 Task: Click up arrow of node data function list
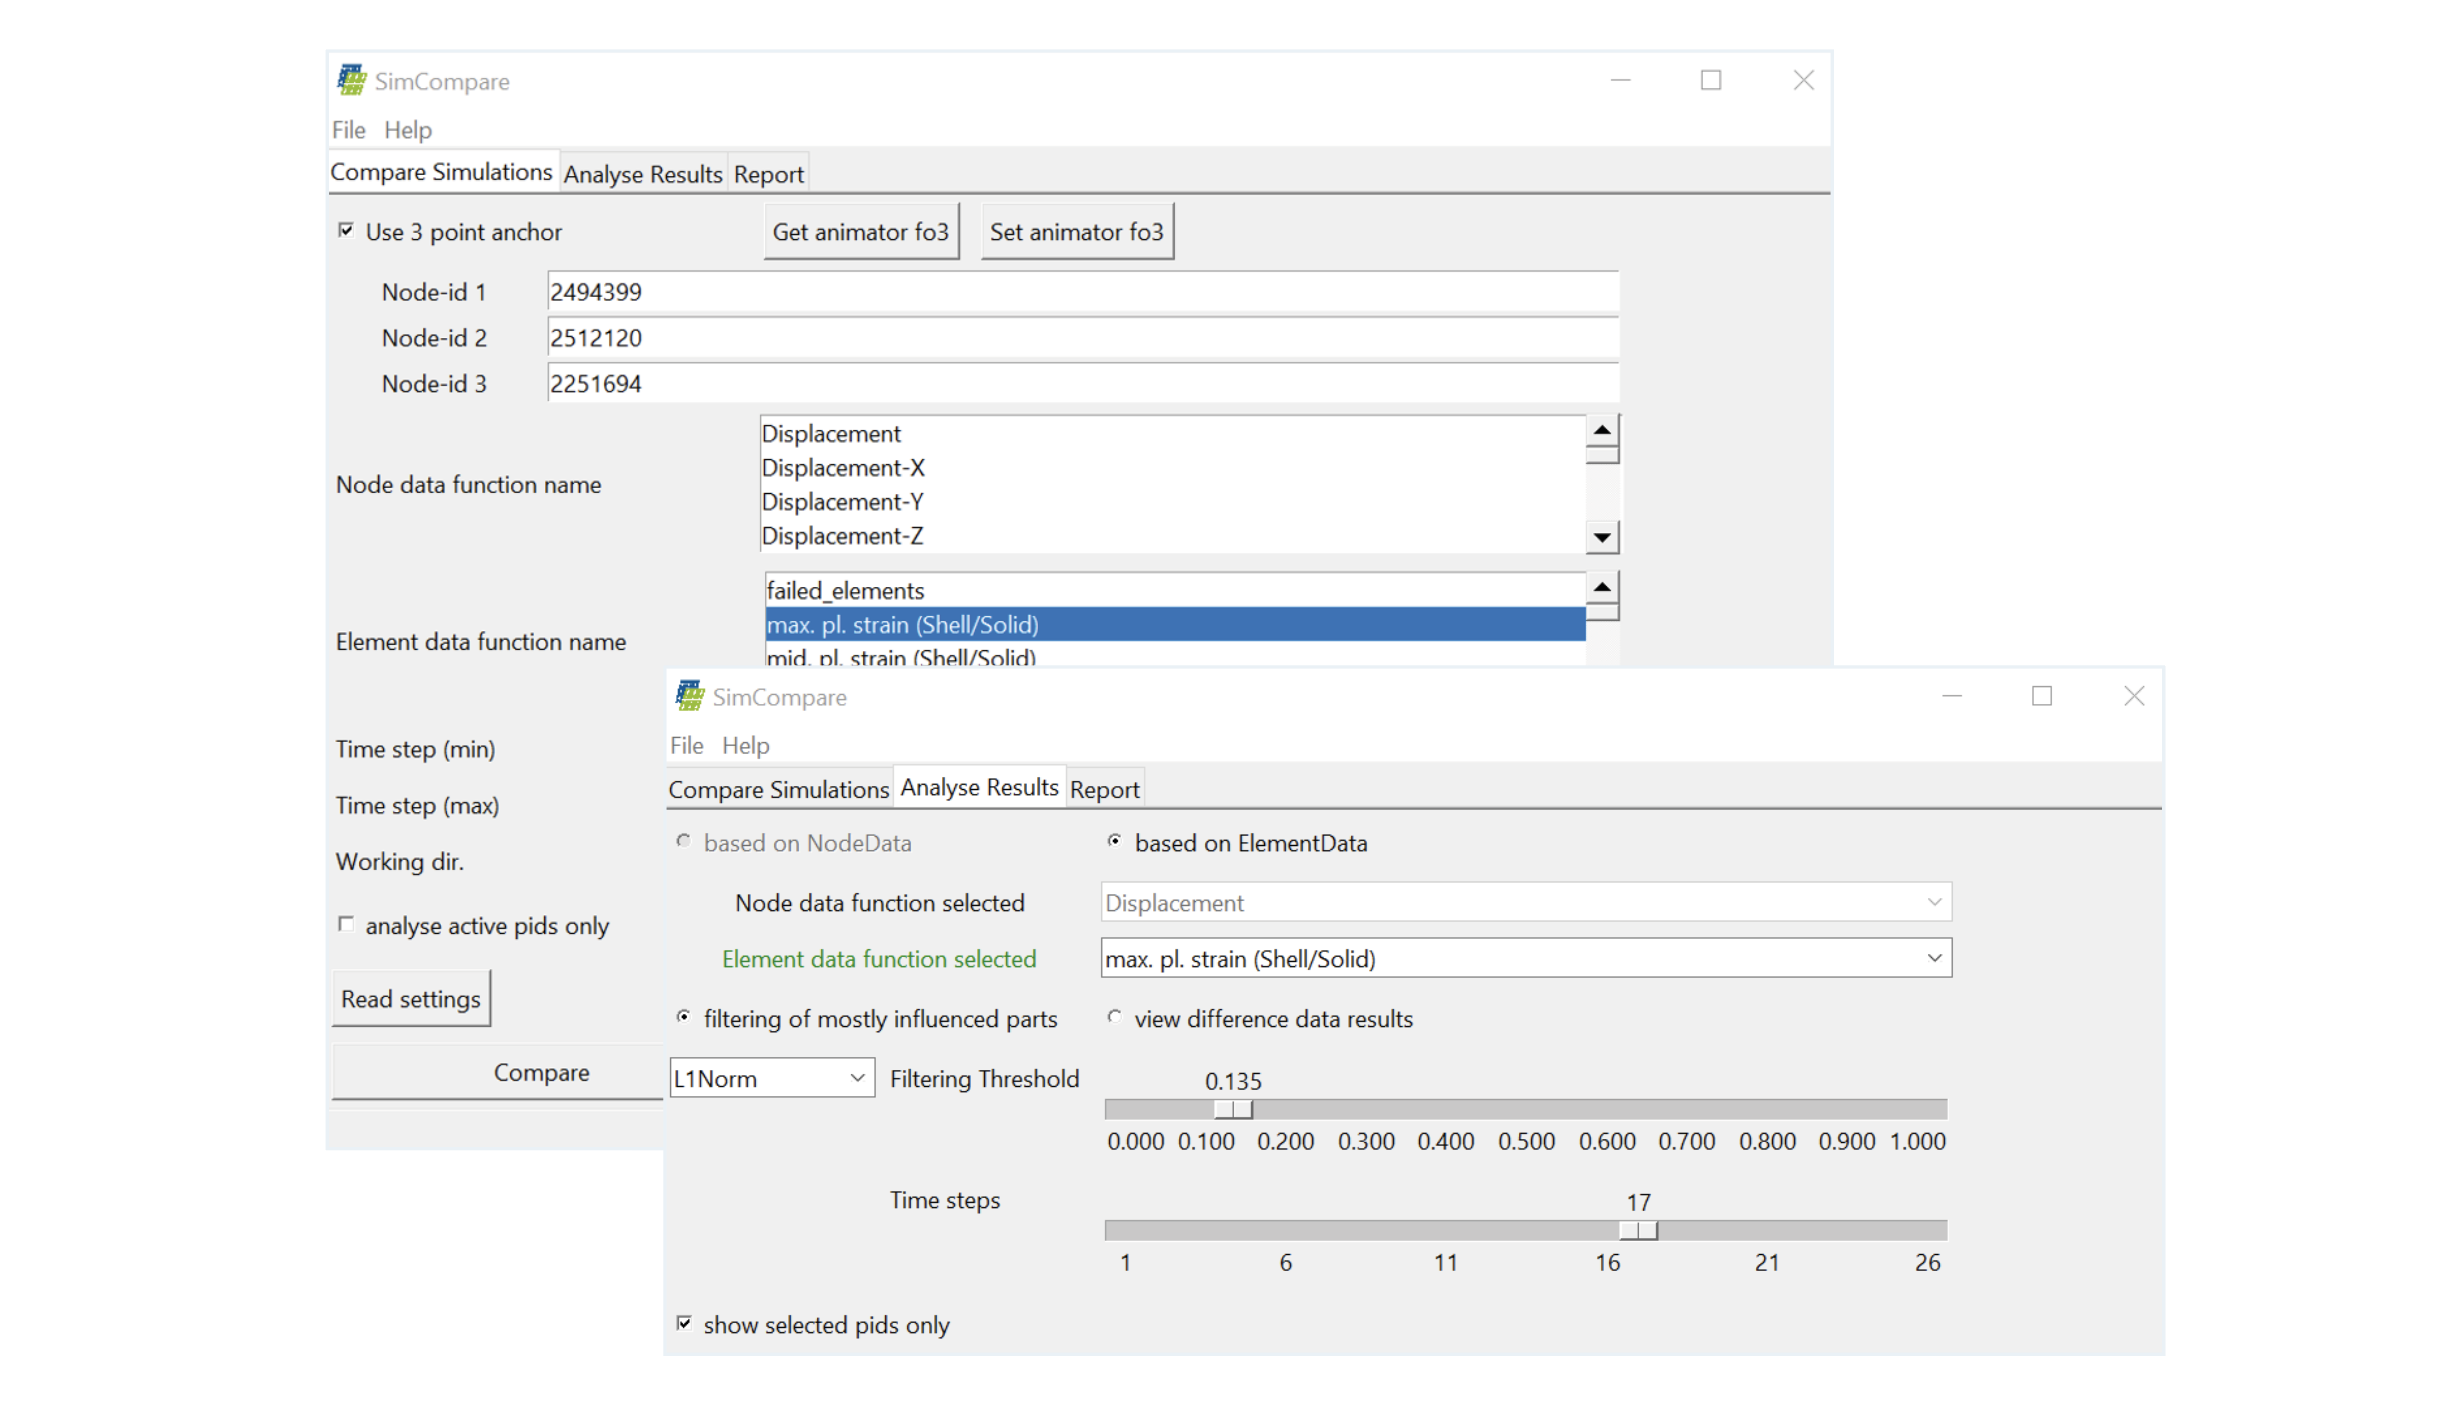(x=1602, y=430)
